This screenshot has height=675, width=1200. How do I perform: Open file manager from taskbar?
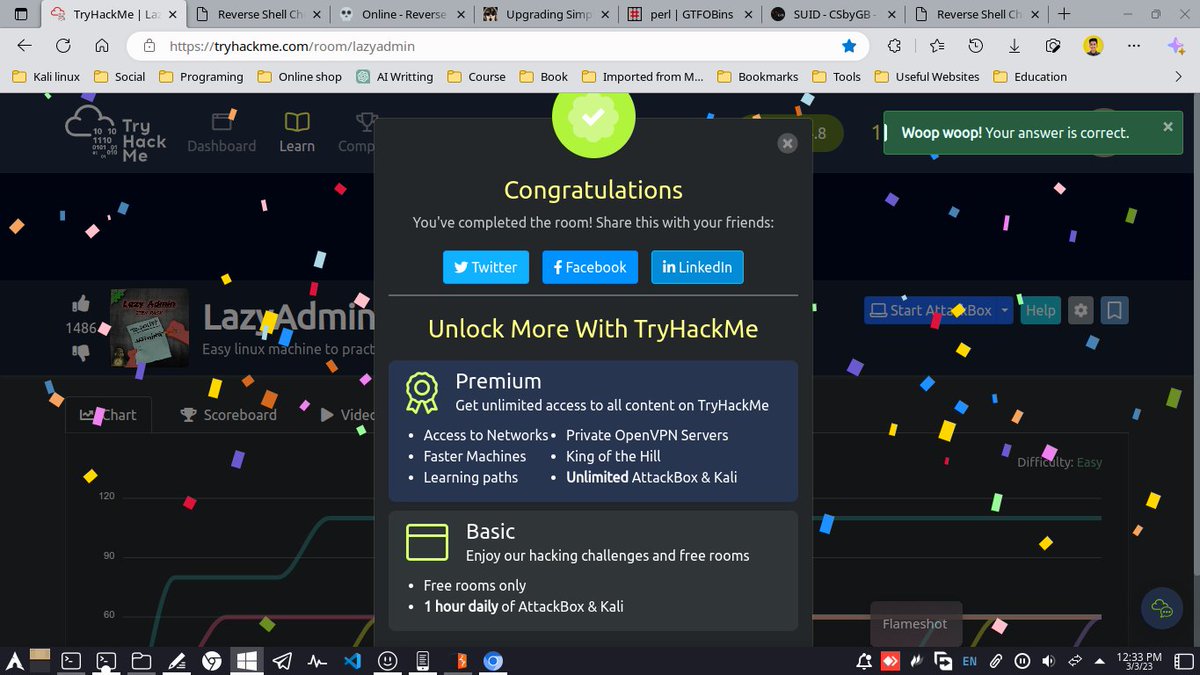pos(140,661)
